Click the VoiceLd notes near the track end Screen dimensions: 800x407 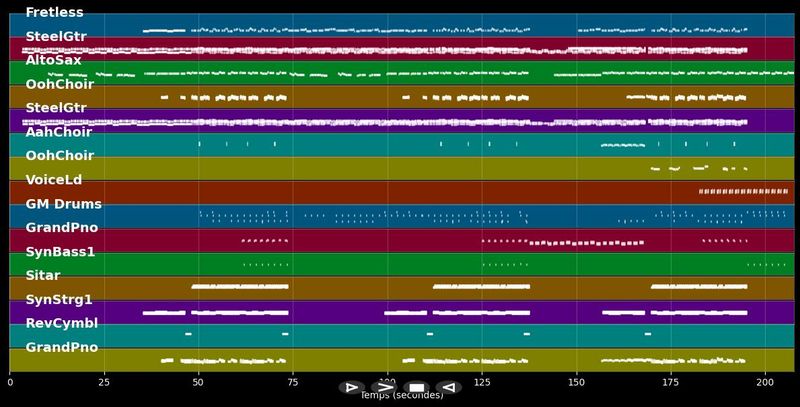pyautogui.click(x=729, y=191)
